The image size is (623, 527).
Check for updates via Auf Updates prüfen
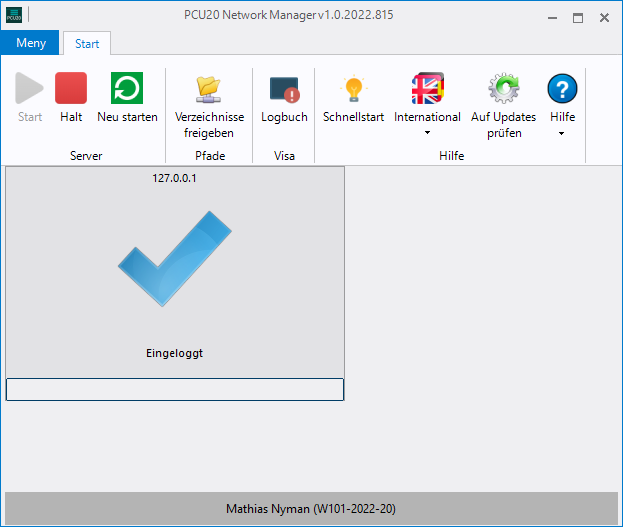click(503, 89)
